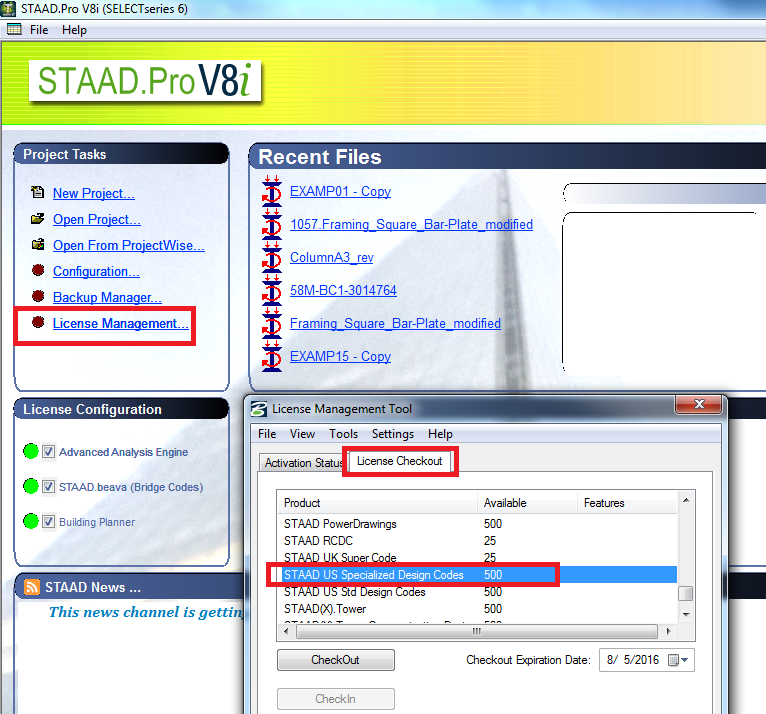Select STAAD(X).Tower row
Image resolution: width=766 pixels, height=714 pixels.
(x=477, y=609)
